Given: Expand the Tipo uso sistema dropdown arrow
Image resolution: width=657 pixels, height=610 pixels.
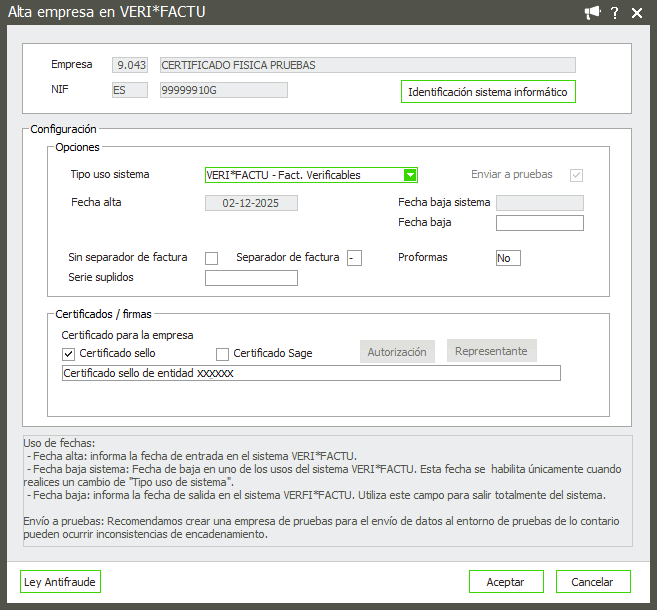Looking at the screenshot, I should coord(410,175).
